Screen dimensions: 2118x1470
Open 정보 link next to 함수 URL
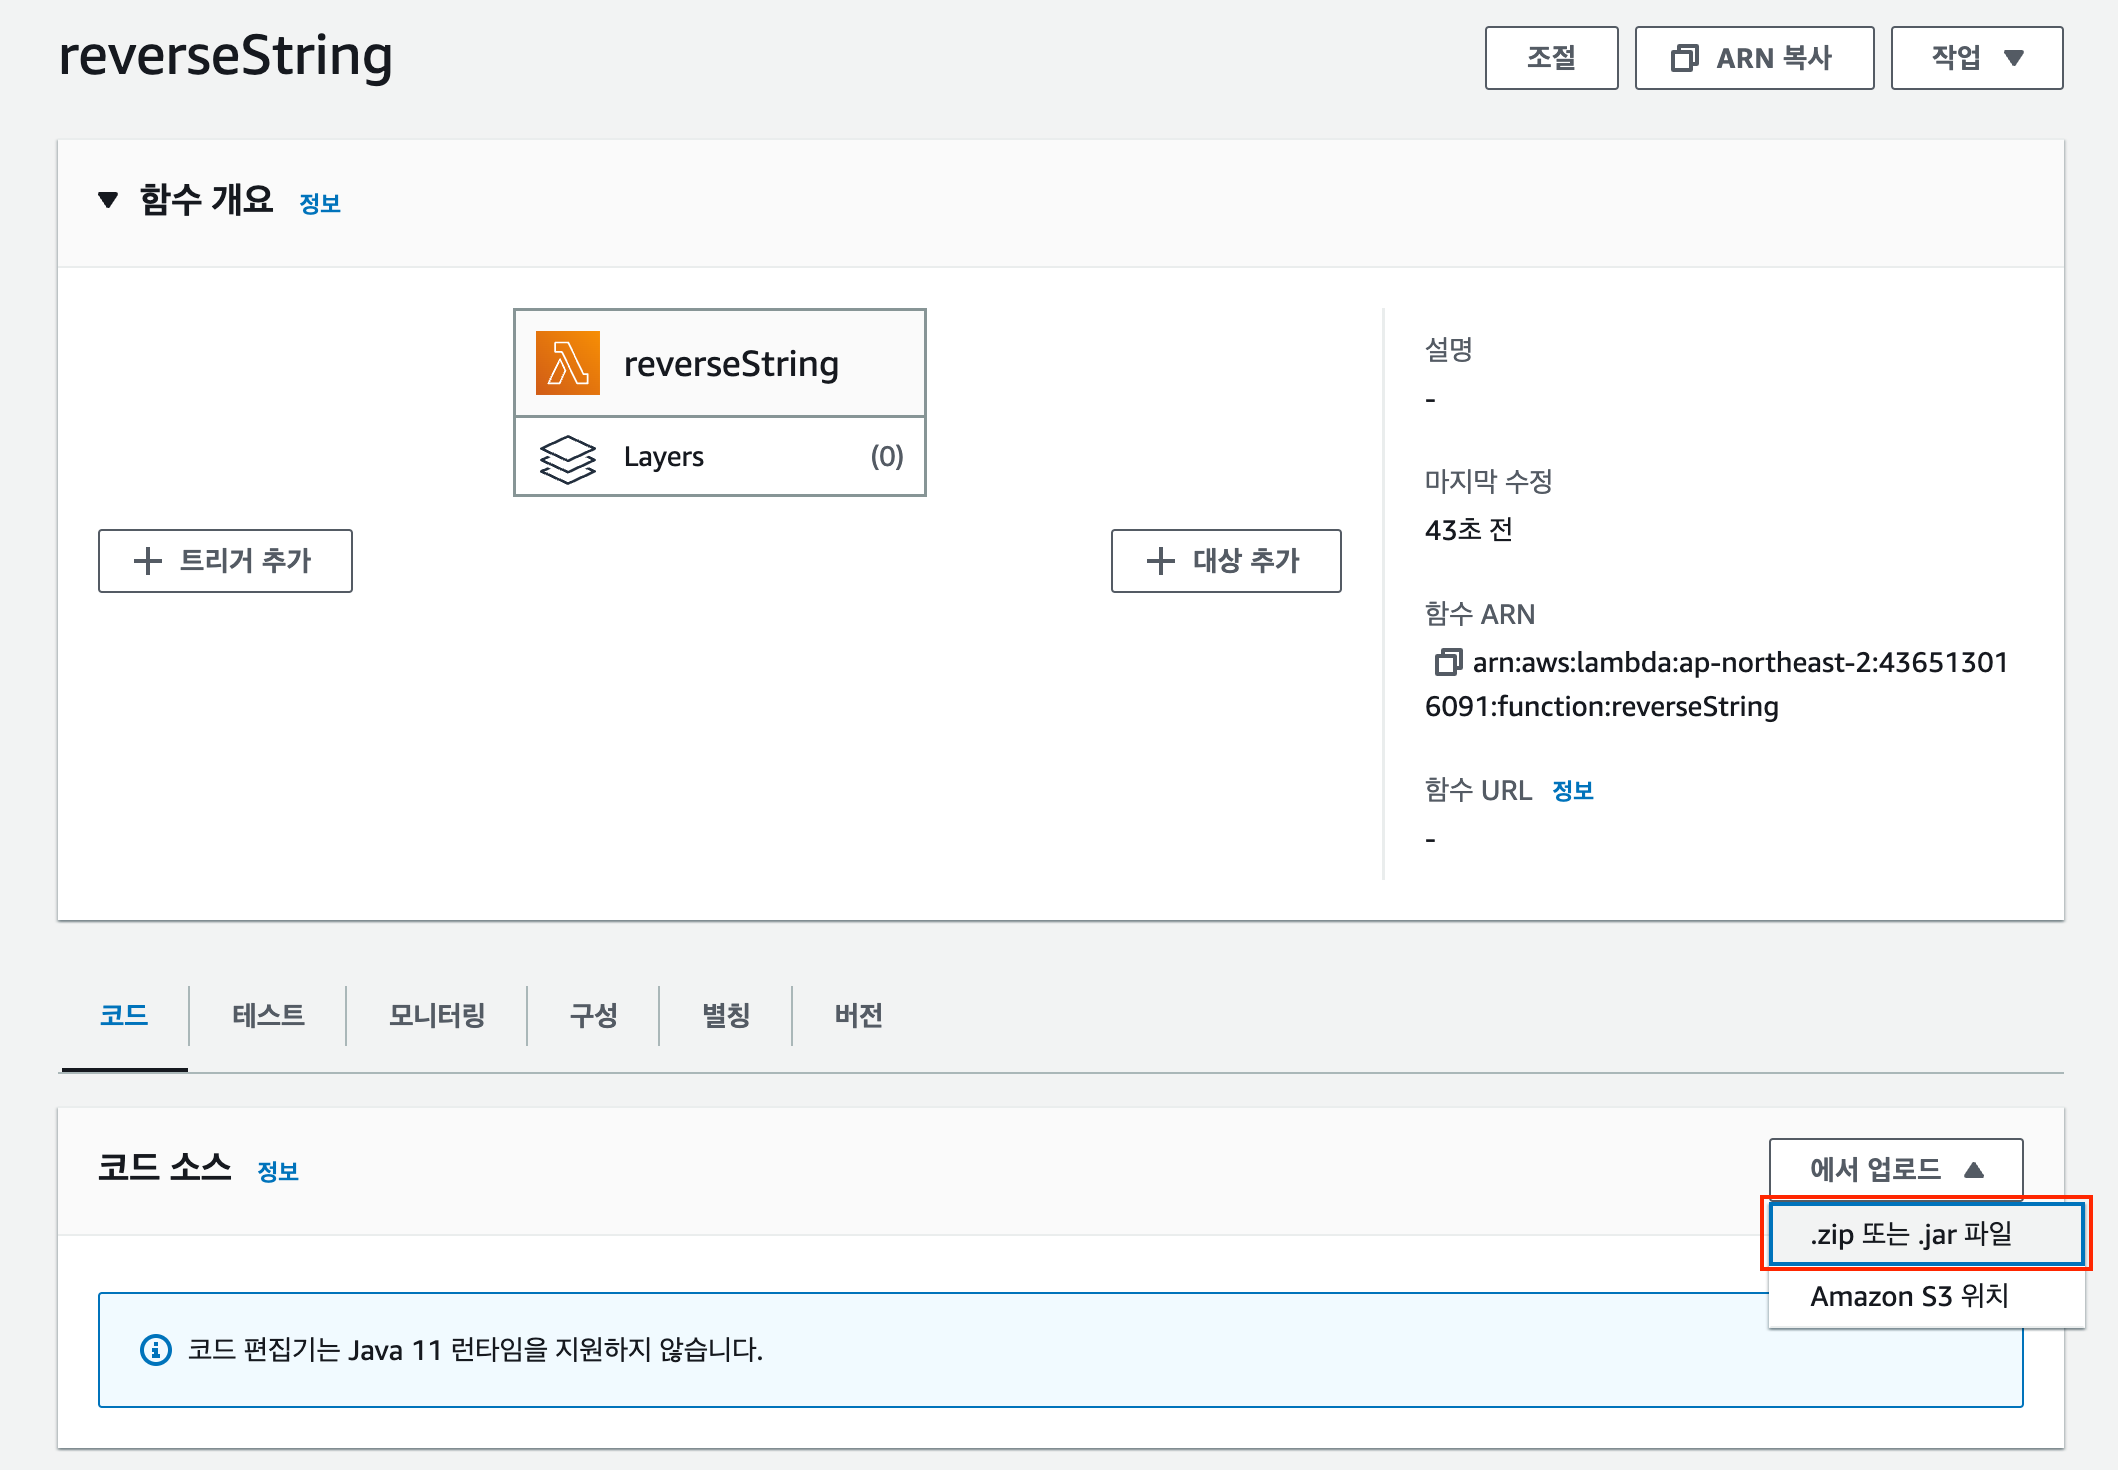[x=1572, y=791]
